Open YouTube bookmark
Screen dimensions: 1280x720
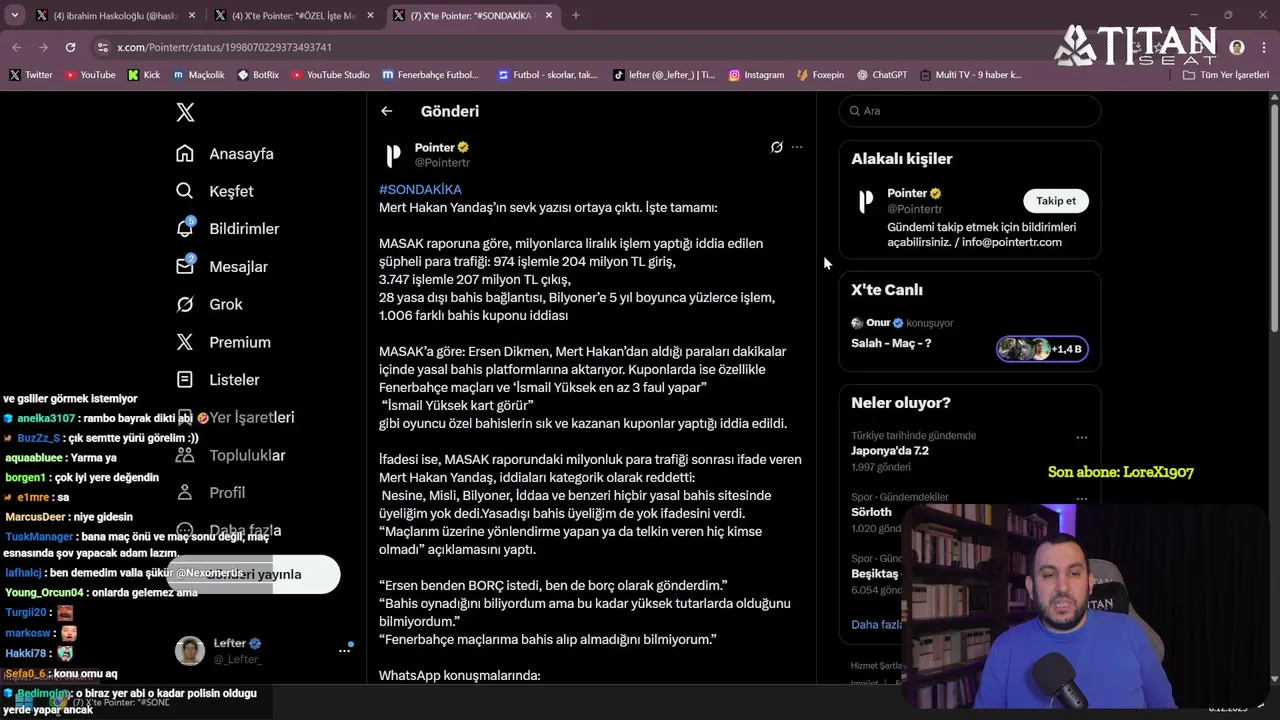coord(90,75)
